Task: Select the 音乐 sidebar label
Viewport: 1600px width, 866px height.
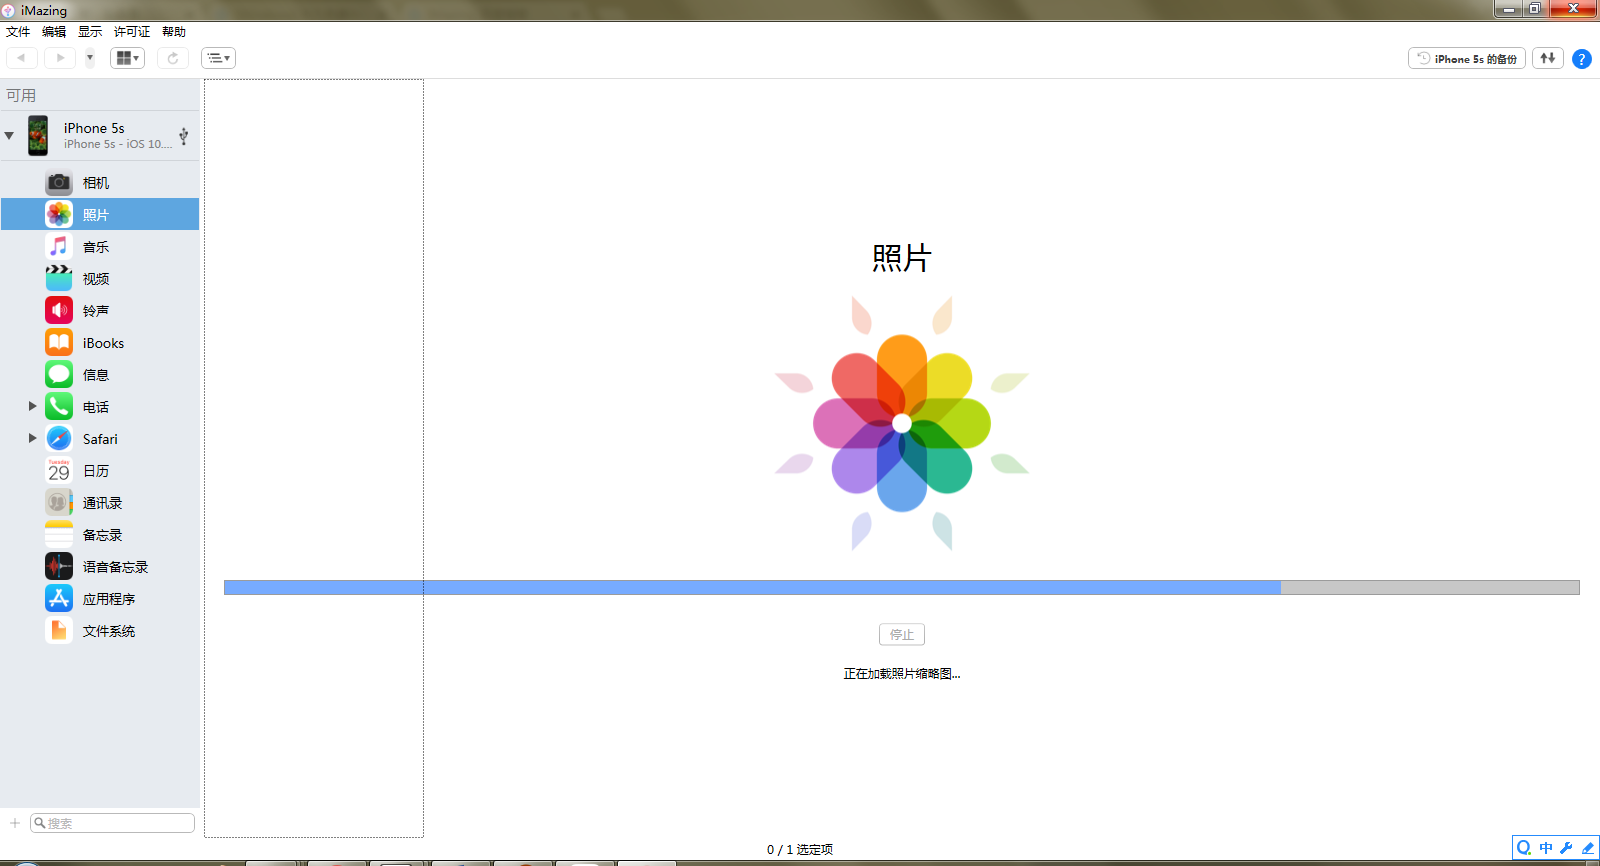Action: point(96,247)
